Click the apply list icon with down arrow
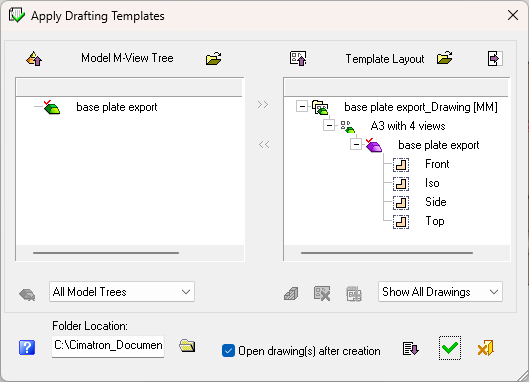Image resolution: width=529 pixels, height=382 pixels. tap(411, 349)
